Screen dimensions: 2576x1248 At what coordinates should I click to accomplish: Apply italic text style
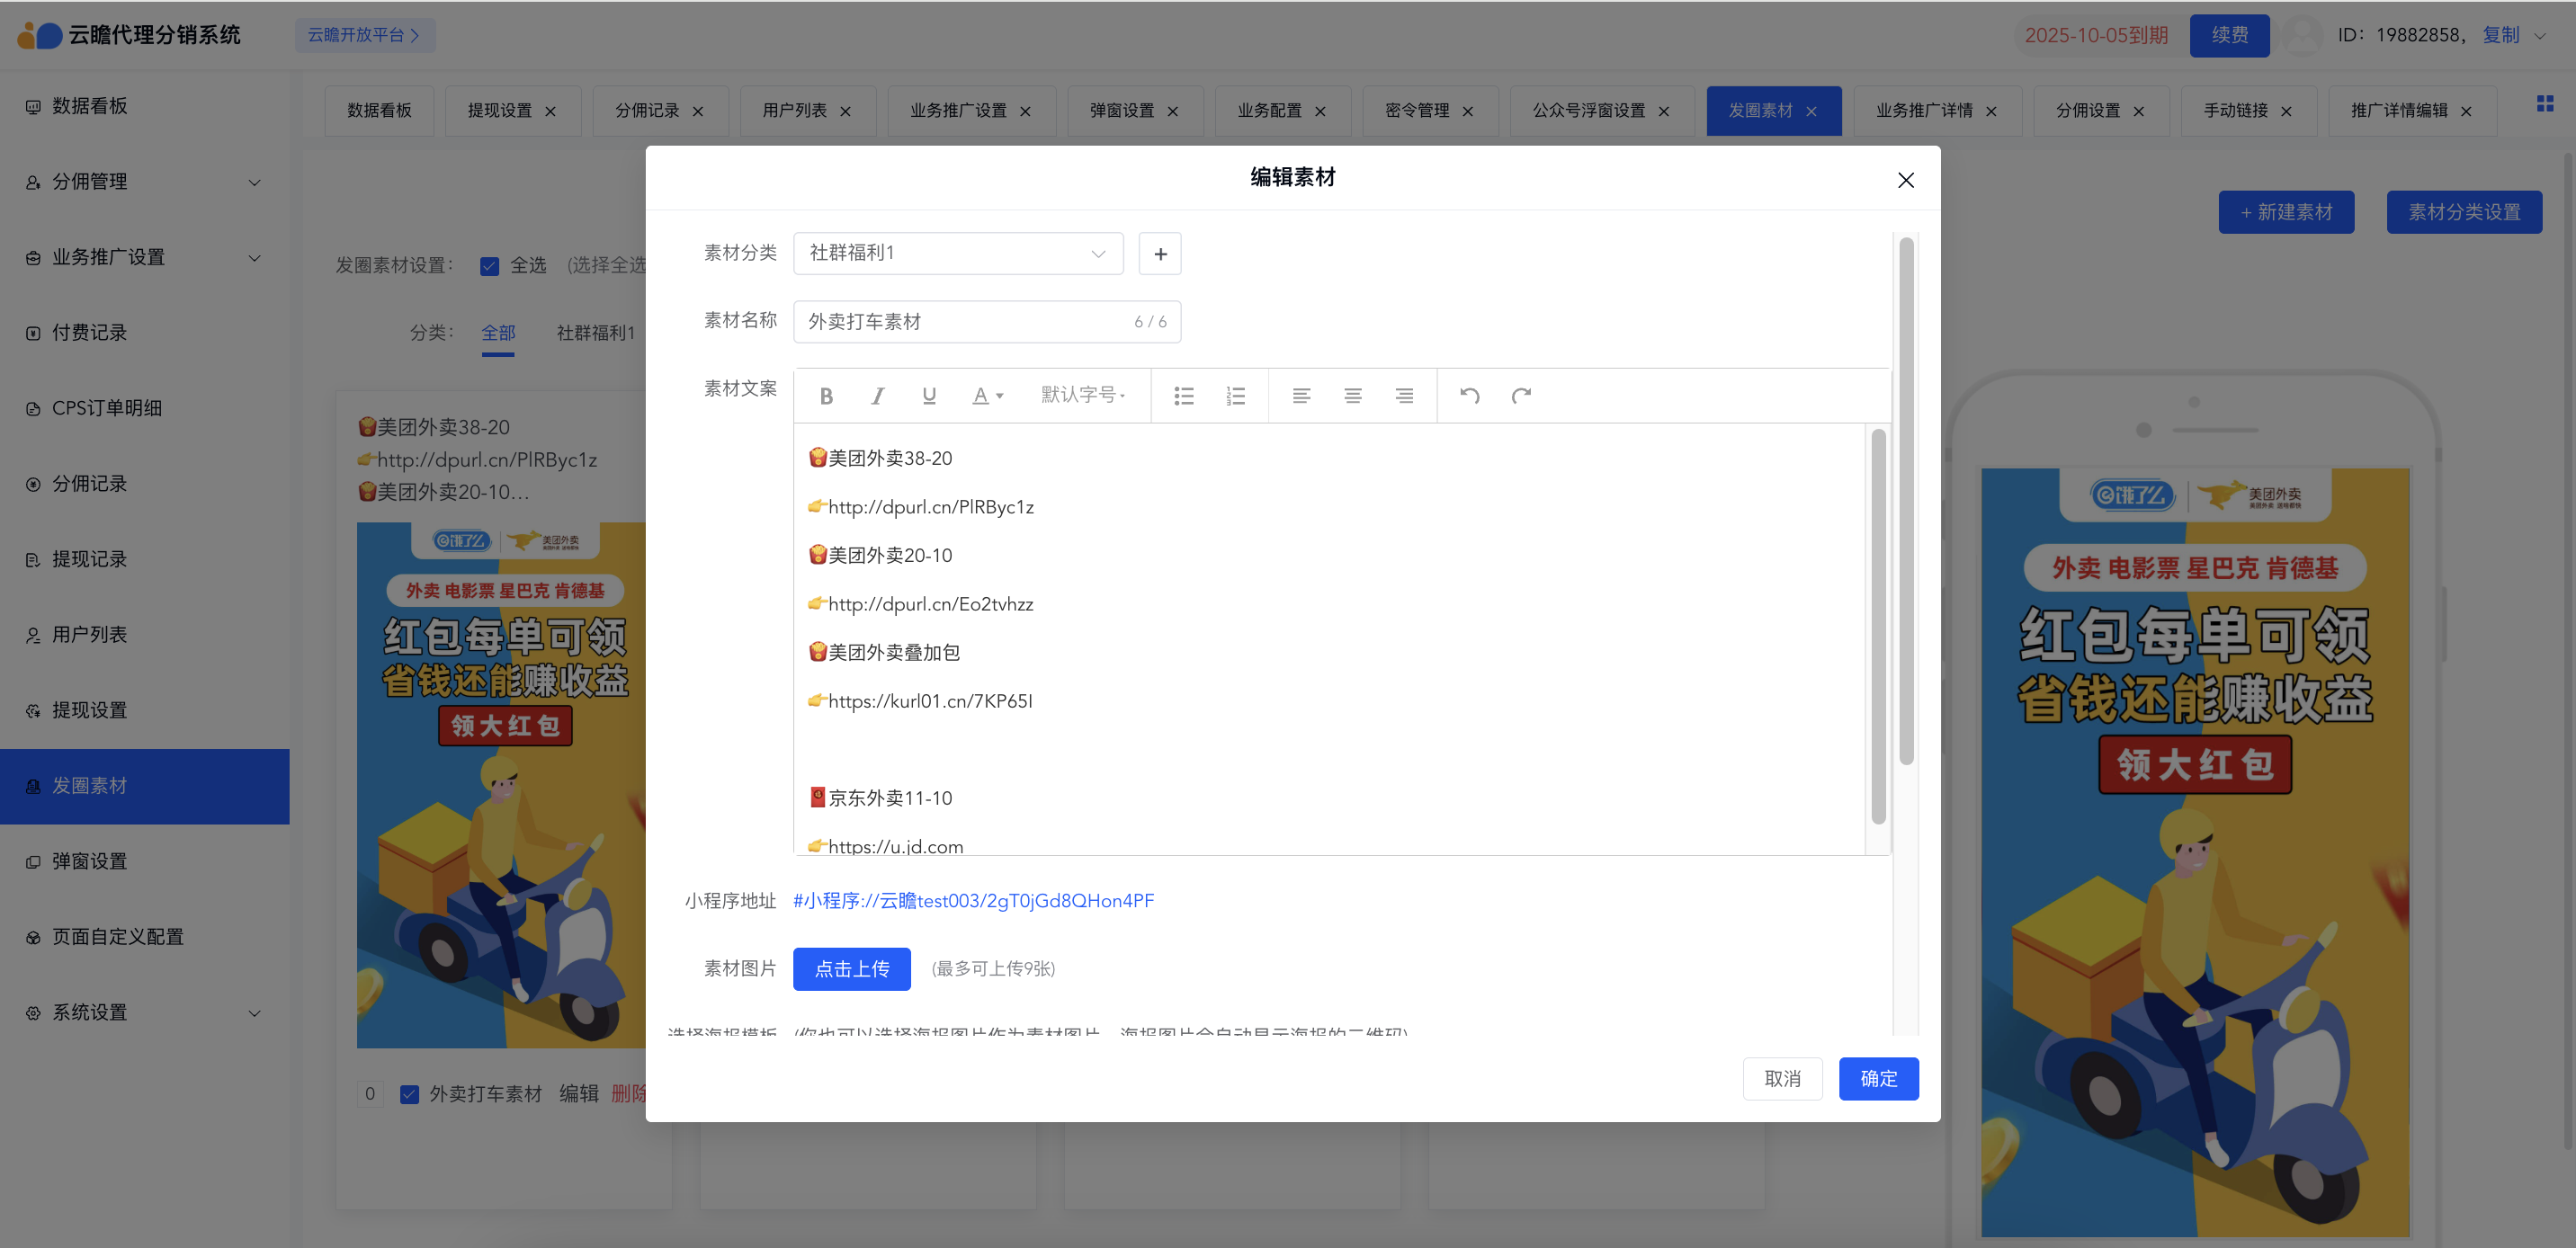tap(877, 396)
